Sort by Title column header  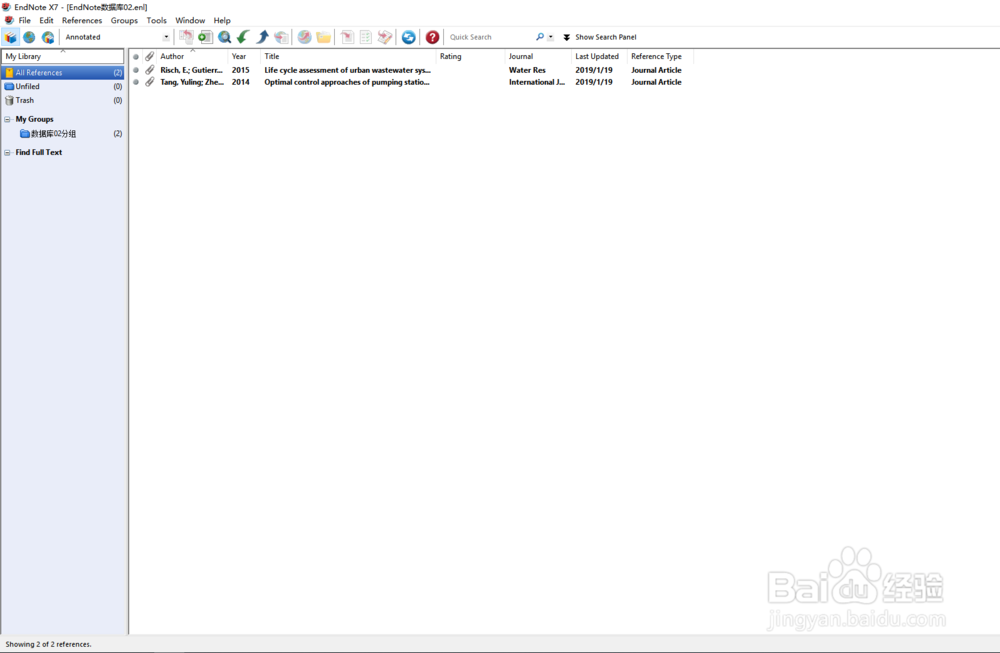(x=348, y=56)
